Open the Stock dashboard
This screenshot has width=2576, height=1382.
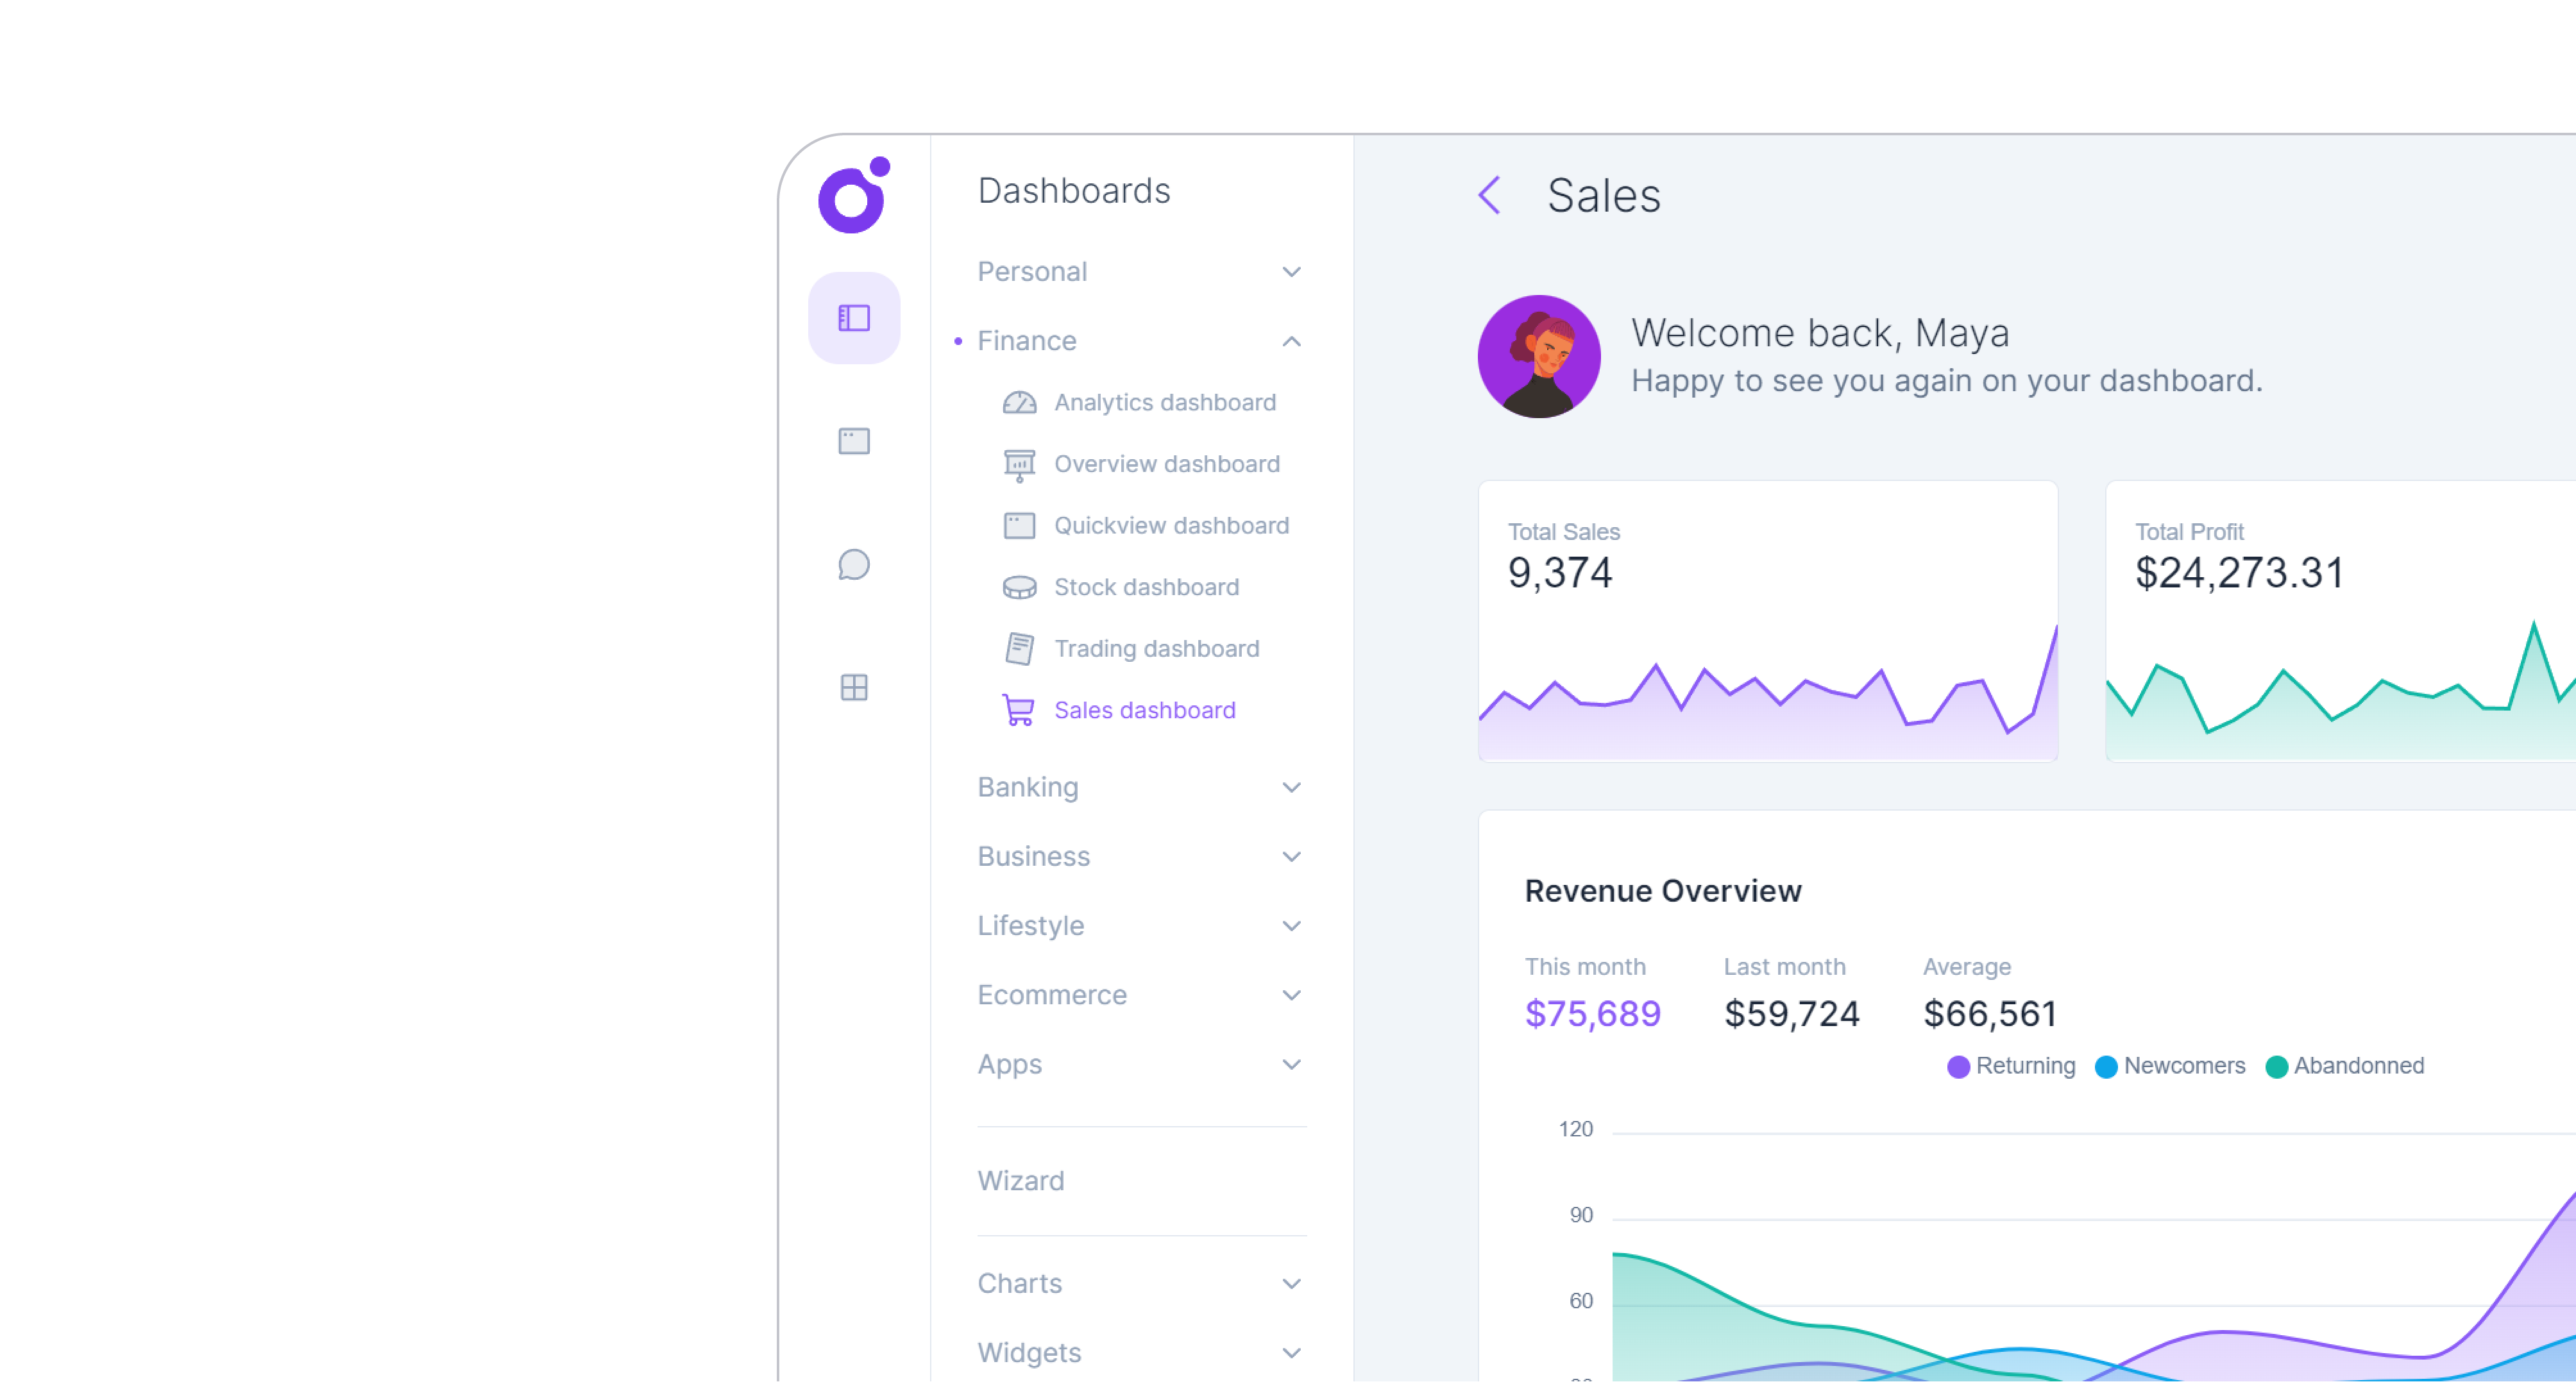pyautogui.click(x=1145, y=587)
